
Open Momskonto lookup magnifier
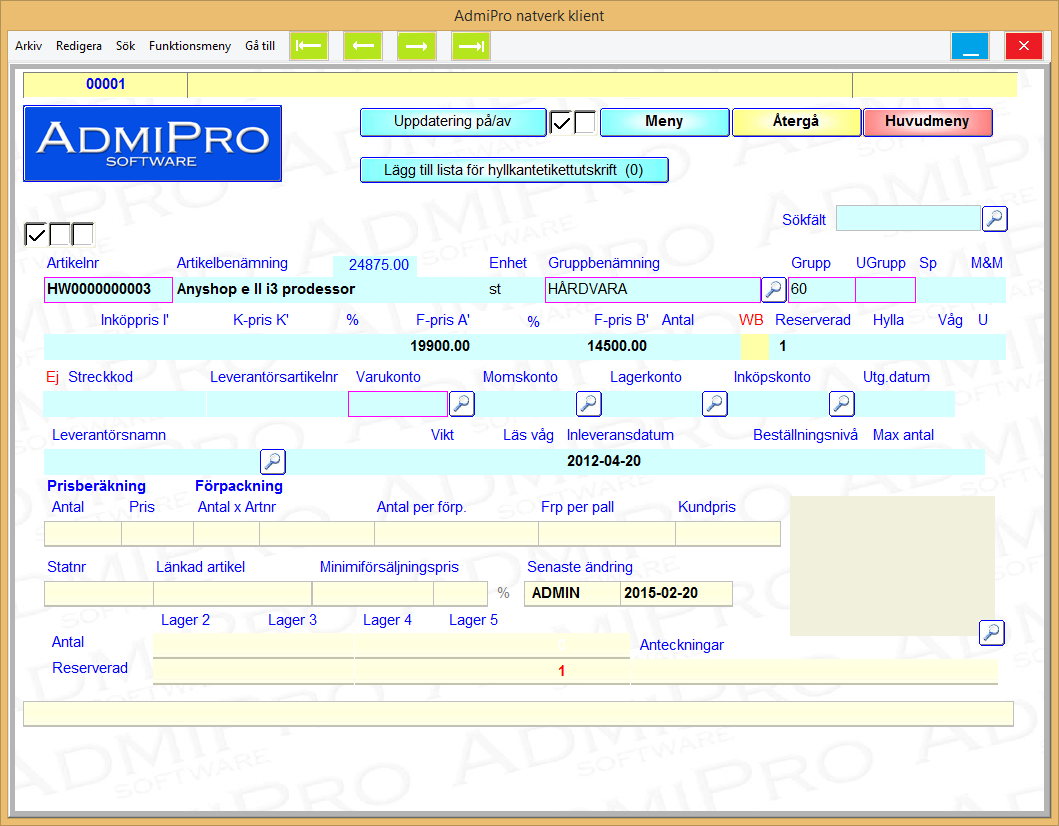coord(588,404)
